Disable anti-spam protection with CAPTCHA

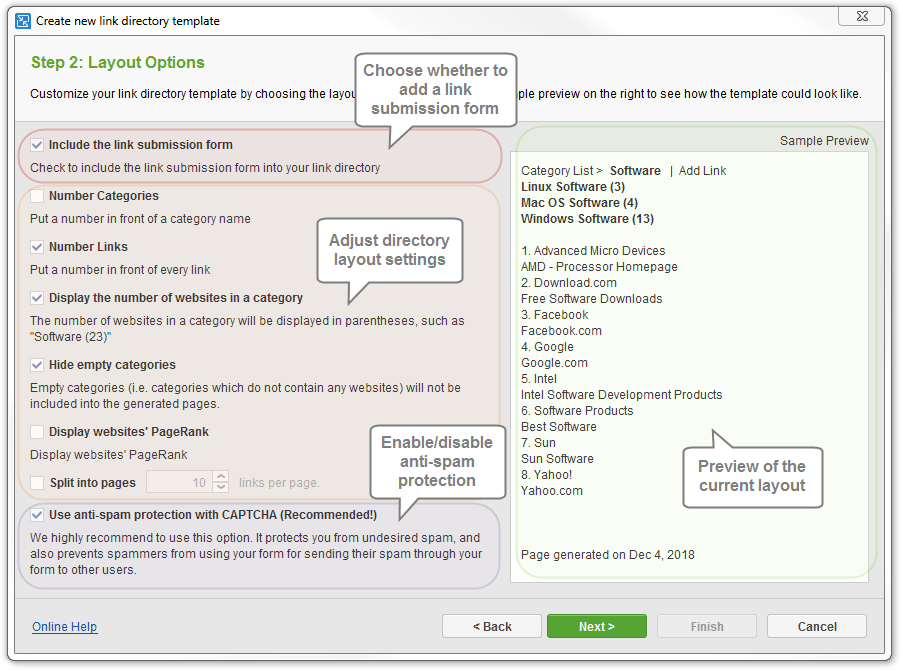click(x=37, y=515)
